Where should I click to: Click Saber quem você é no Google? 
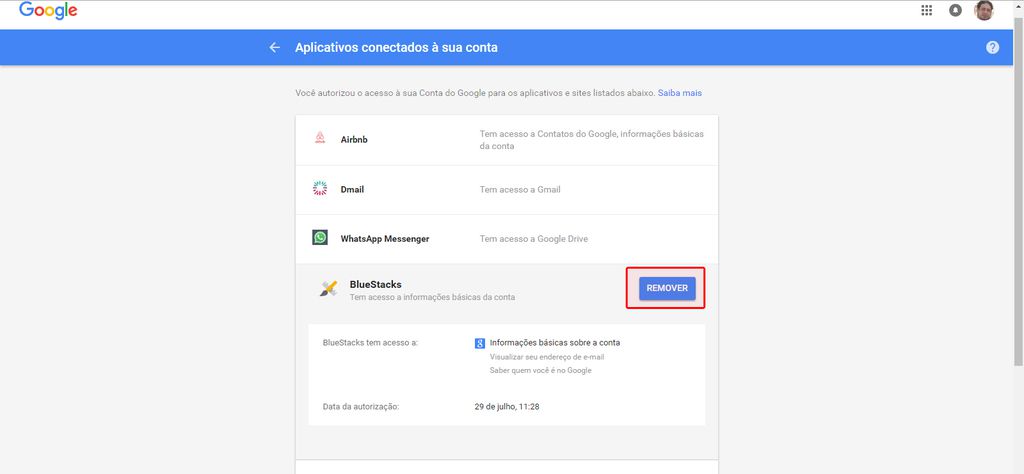[540, 371]
